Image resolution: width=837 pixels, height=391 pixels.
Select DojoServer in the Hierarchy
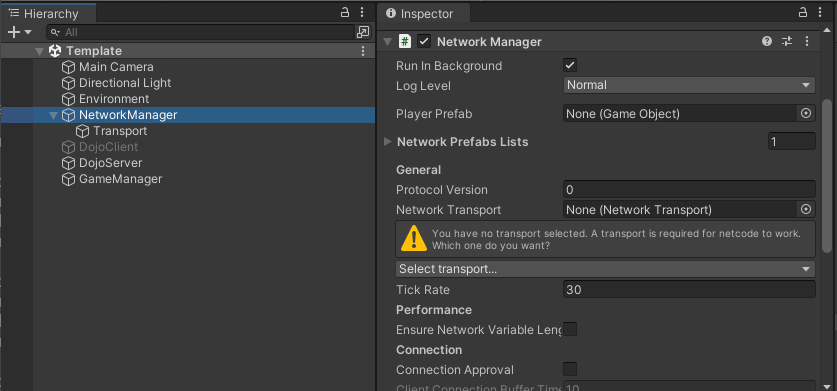[x=110, y=163]
